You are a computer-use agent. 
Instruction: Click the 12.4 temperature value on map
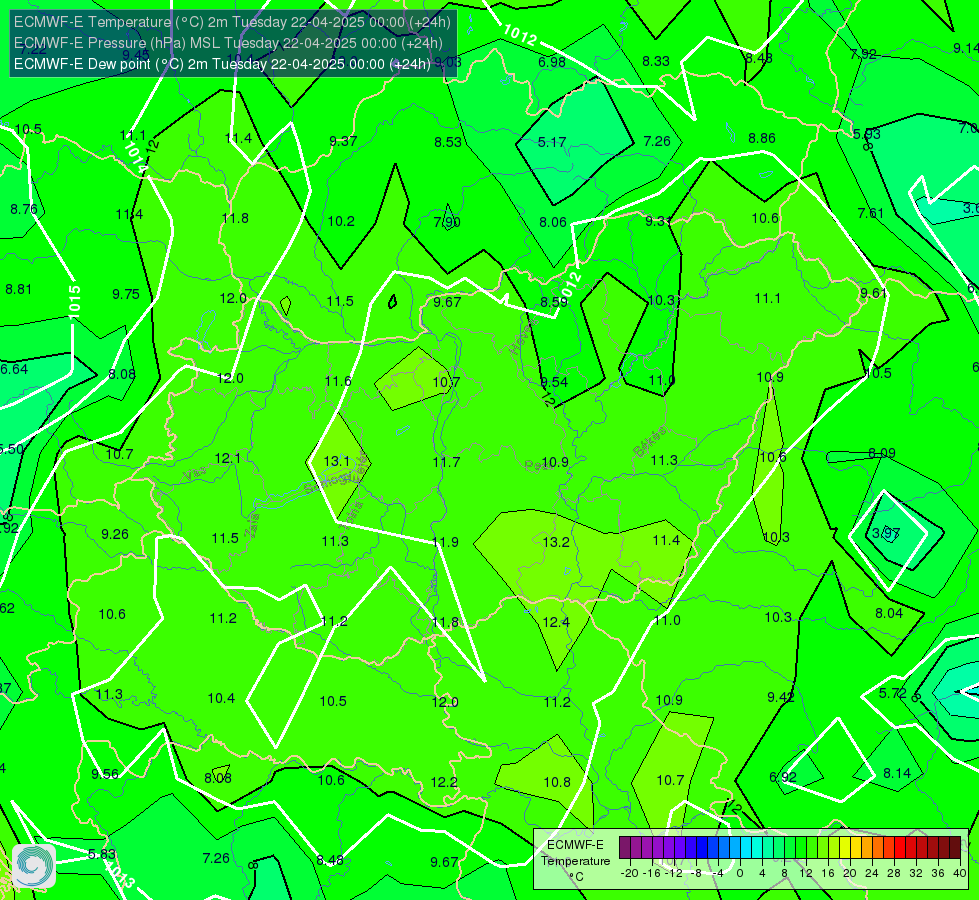pos(556,622)
